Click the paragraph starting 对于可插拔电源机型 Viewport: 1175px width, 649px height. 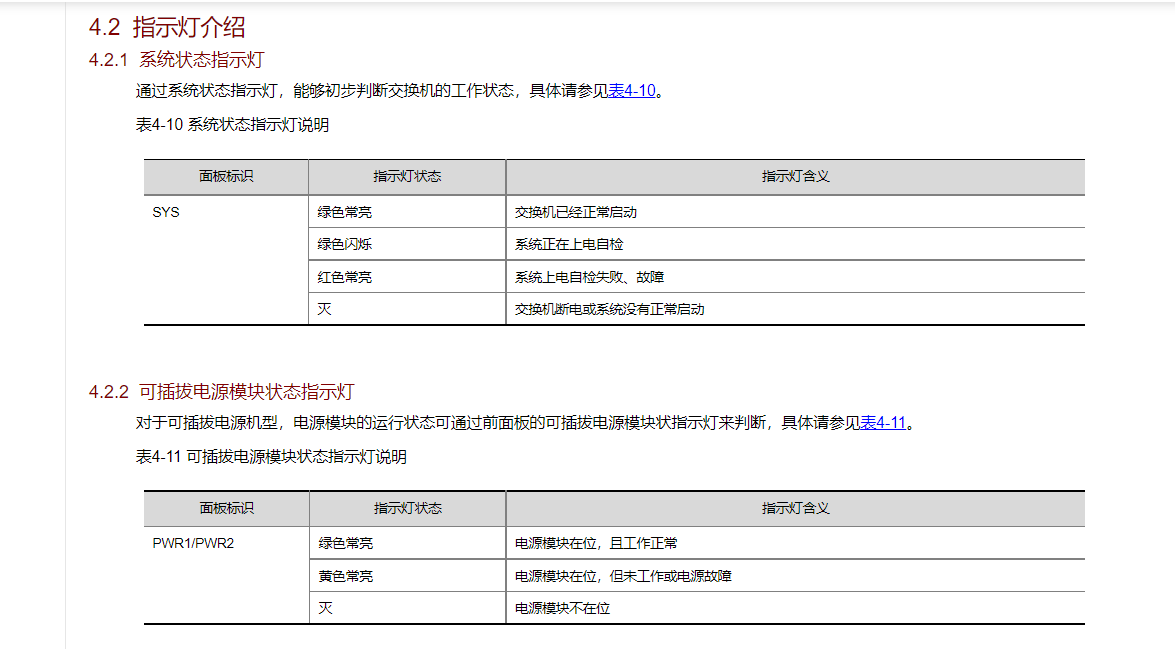[526, 423]
